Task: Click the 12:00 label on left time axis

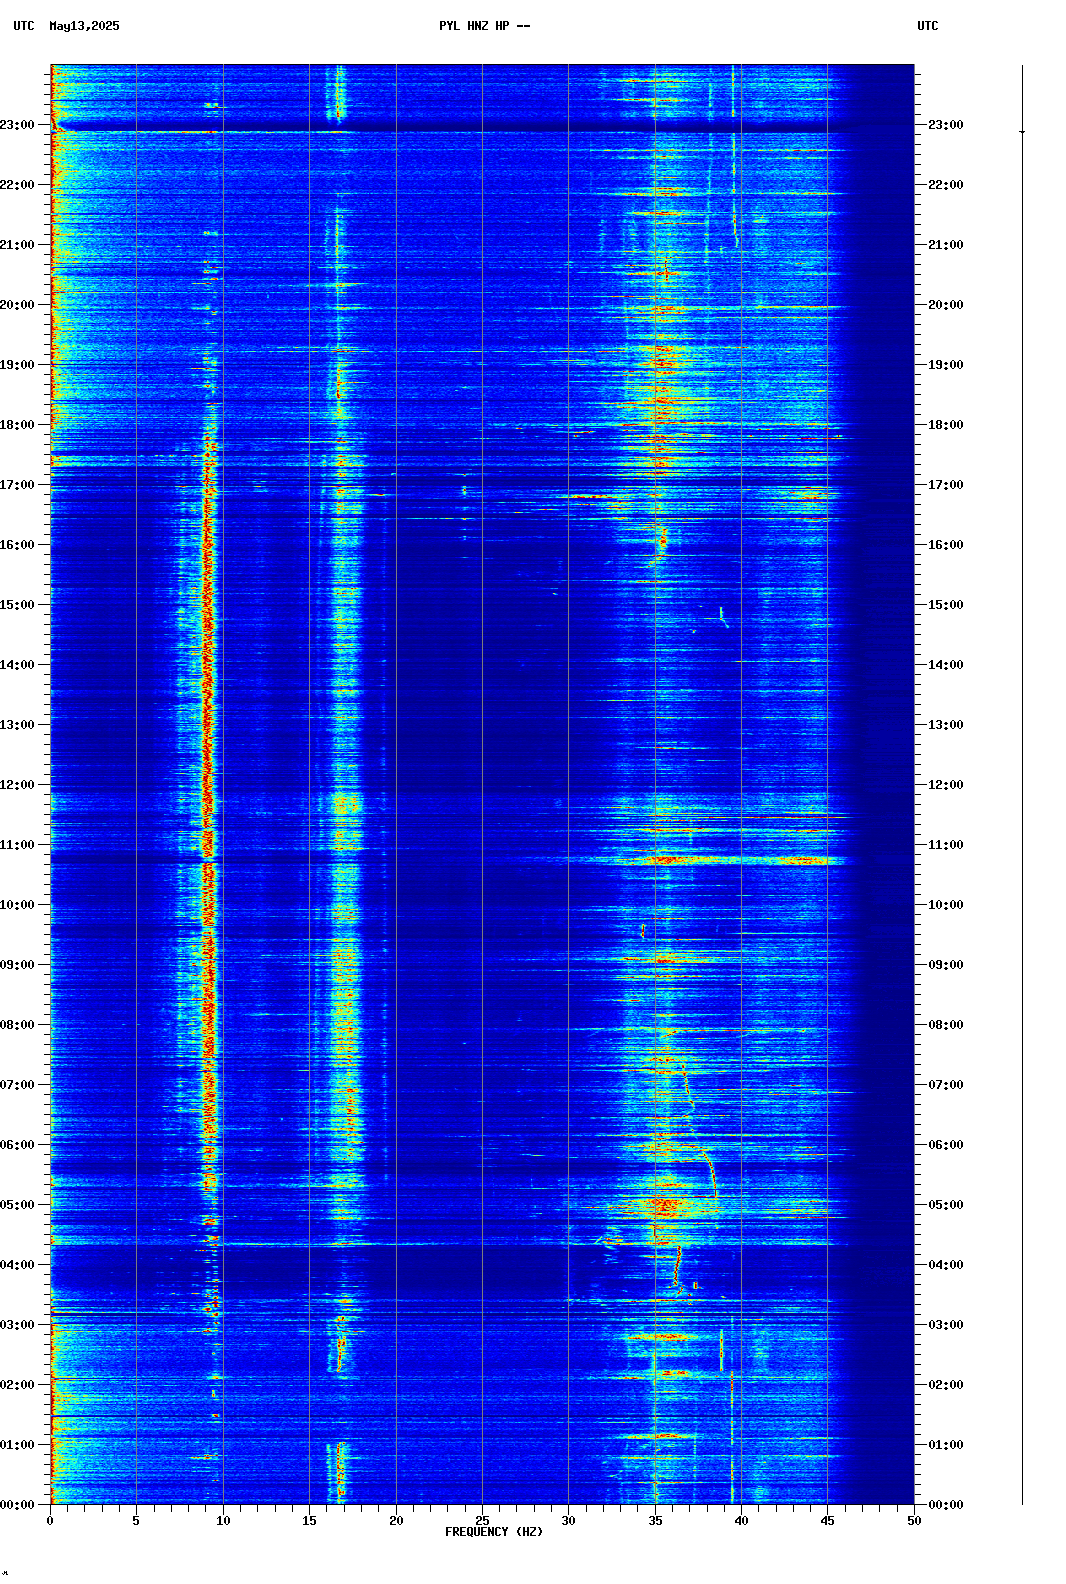Action: pos(17,785)
